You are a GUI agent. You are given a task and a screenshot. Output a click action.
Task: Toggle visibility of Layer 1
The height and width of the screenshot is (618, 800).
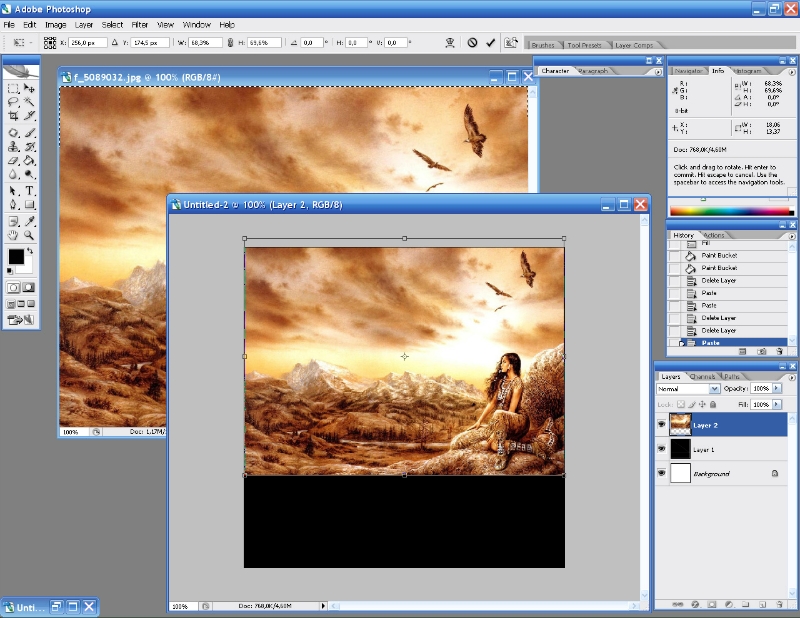[x=661, y=449]
